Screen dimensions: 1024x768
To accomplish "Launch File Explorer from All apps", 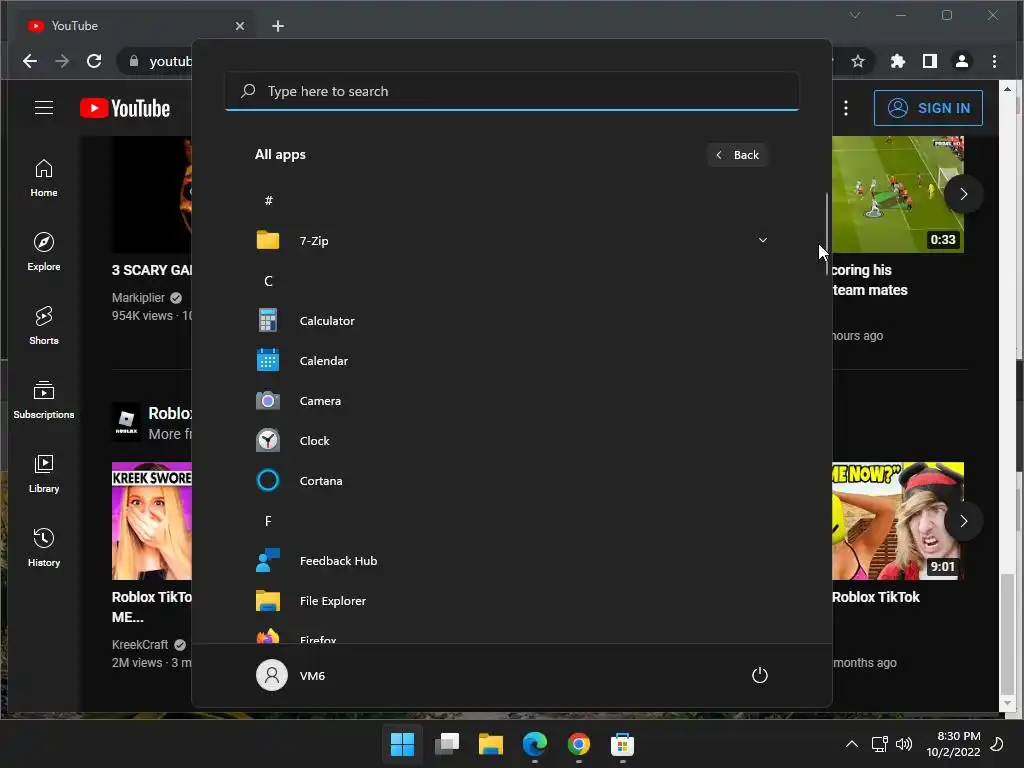I will point(511,601).
